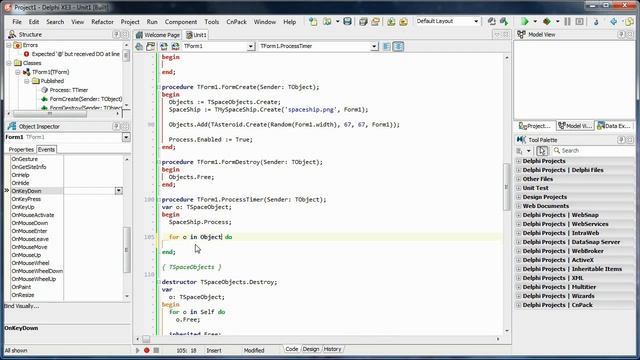Select FormCreate(Sender: TObject) in Structure tree
The height and width of the screenshot is (360, 640).
(86, 99)
